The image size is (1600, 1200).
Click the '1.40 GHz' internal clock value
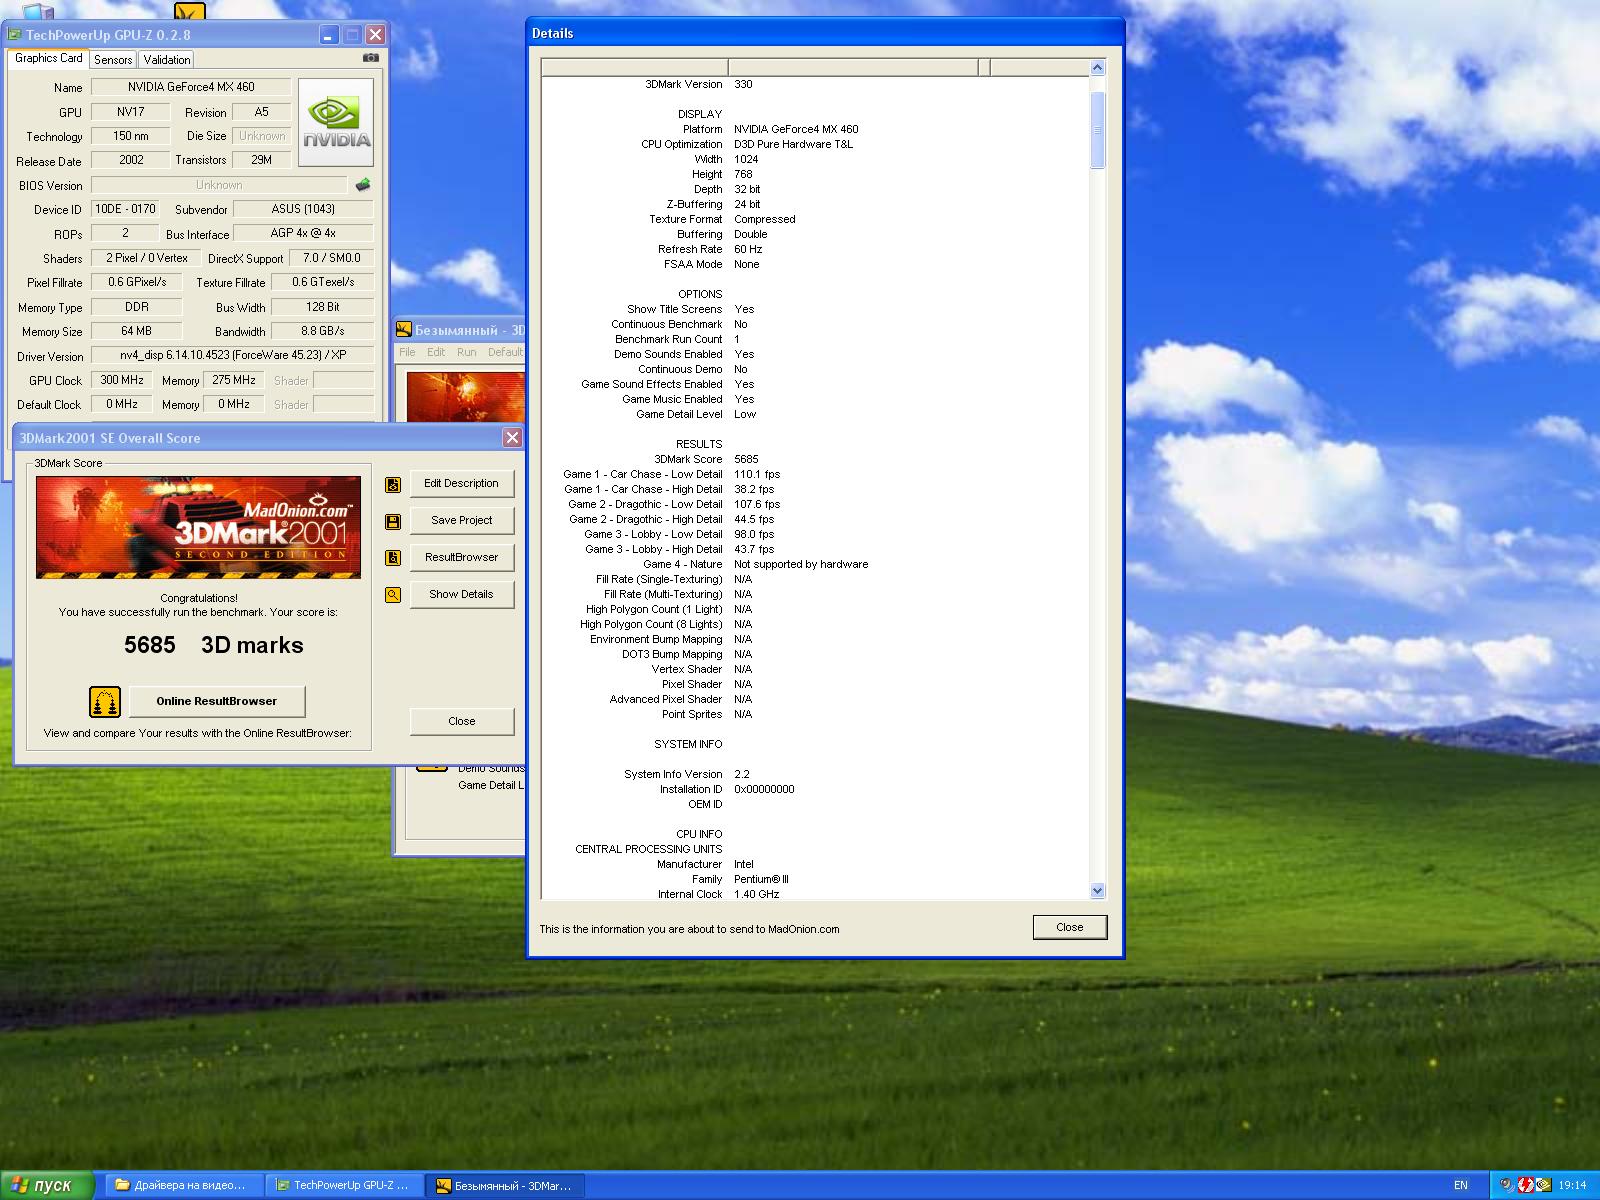[757, 894]
